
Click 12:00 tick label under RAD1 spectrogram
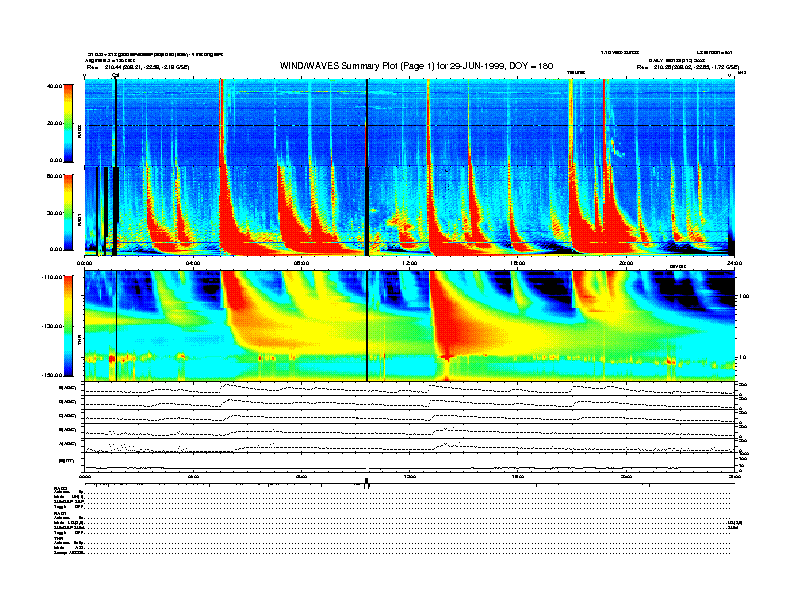409,263
